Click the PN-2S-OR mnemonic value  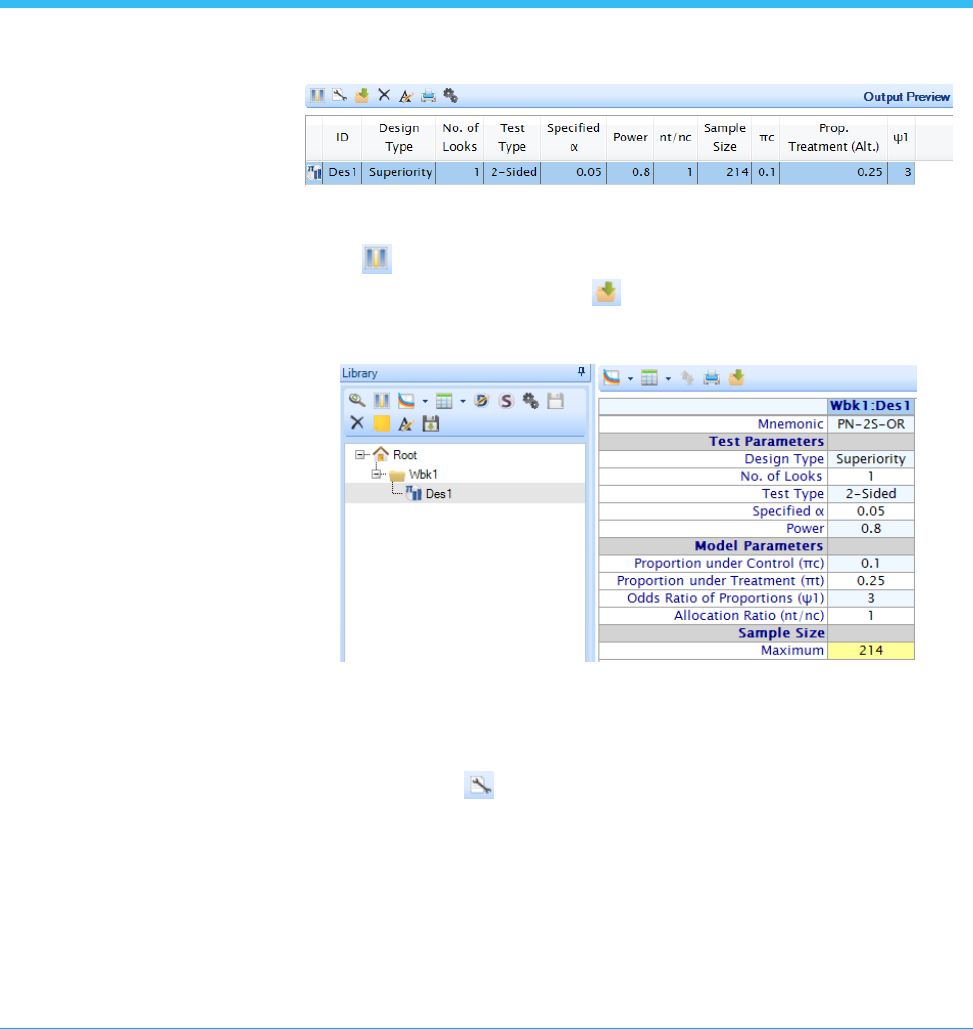coord(871,424)
